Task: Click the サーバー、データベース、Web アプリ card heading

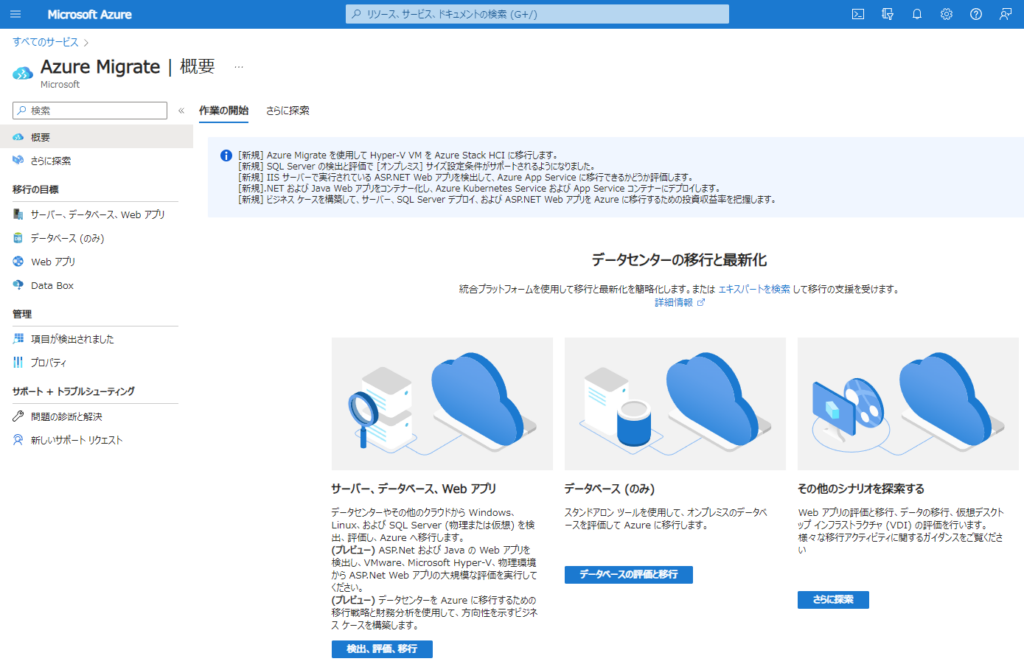Action: pyautogui.click(x=414, y=489)
